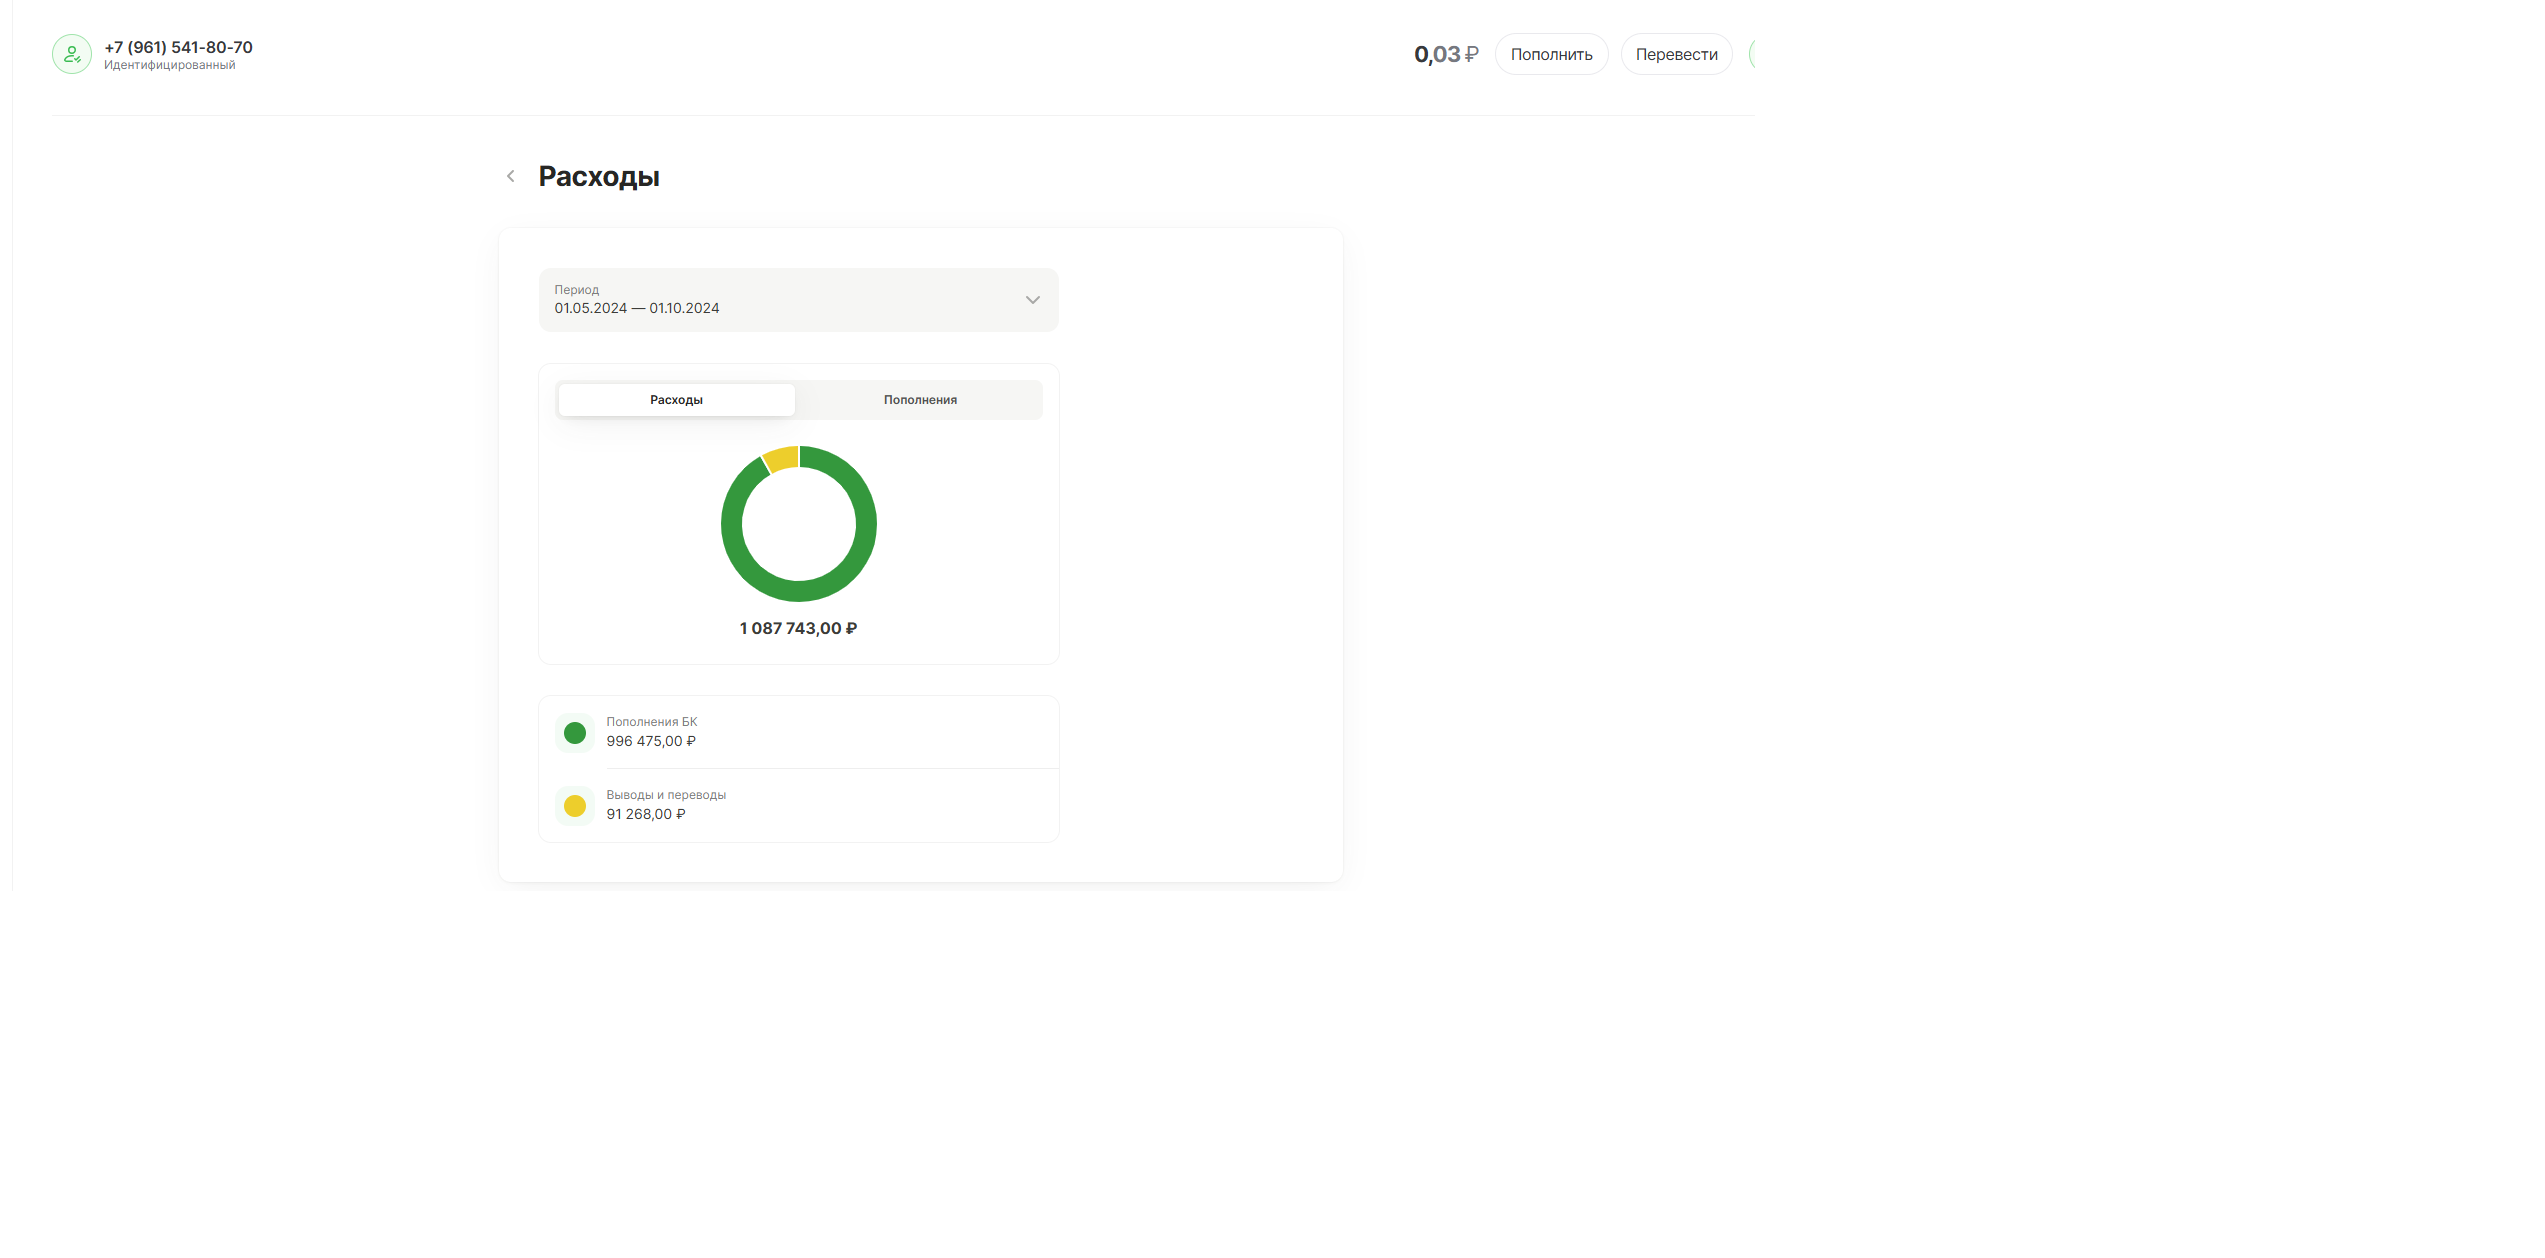Viewport: 2545px width, 1258px height.
Task: Select the Расходы tab
Action: coord(677,400)
